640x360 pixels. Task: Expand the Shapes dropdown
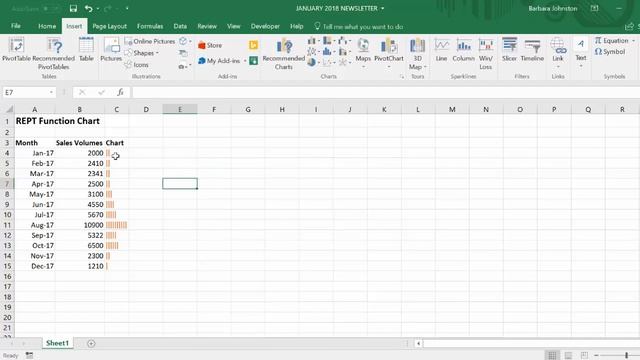click(157, 53)
